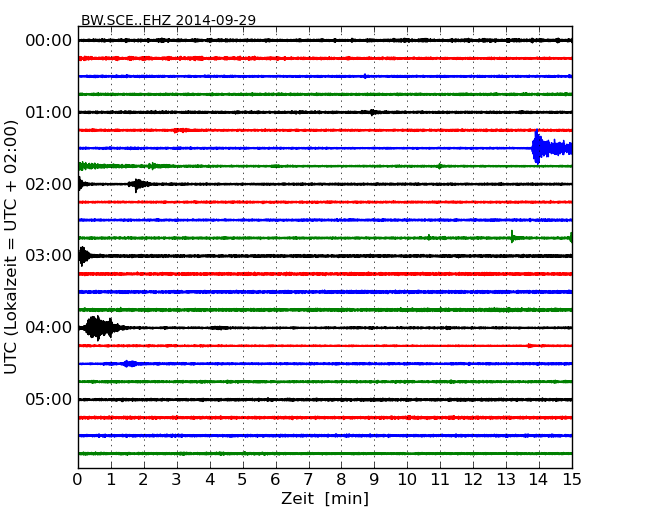The height and width of the screenshot is (520, 650).
Task: Click the UTC Lokalzeit y-axis label
Action: click(12, 246)
